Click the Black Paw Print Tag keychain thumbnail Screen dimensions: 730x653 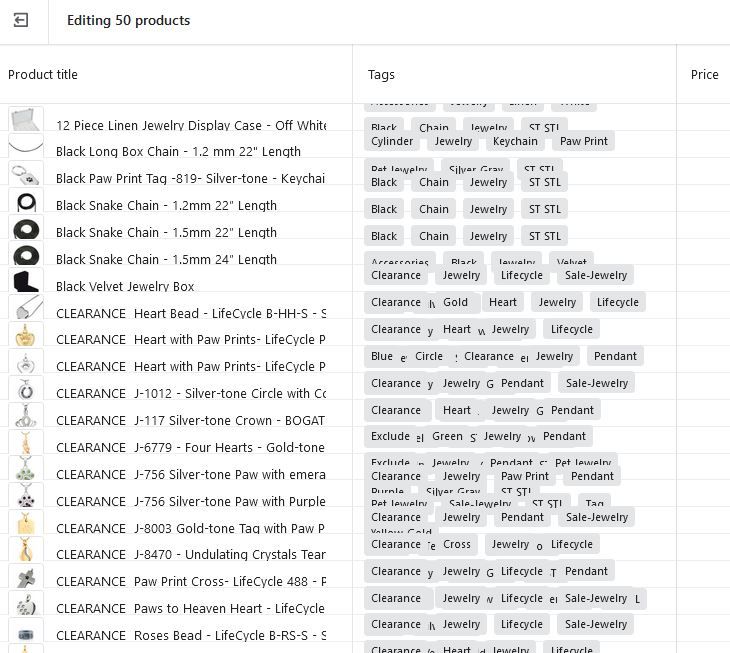[x=26, y=175]
